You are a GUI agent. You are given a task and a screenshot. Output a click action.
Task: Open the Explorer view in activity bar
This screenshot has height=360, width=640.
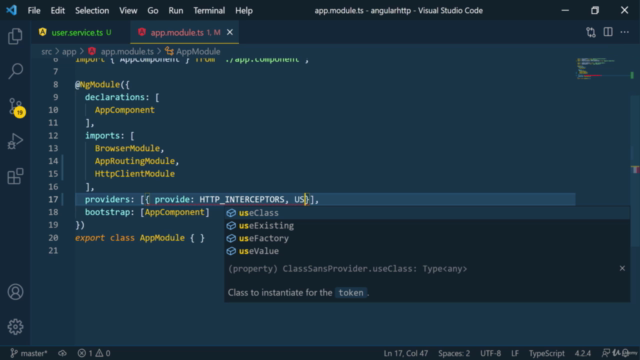tap(15, 36)
